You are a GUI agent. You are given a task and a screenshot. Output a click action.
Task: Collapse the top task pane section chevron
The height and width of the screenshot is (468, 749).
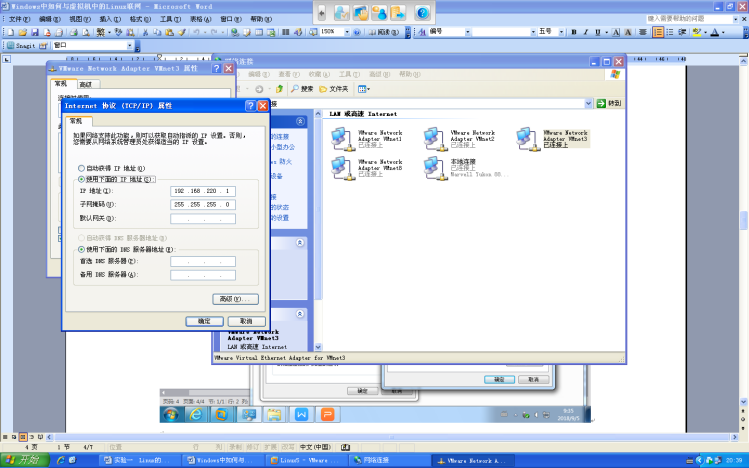[x=300, y=121]
